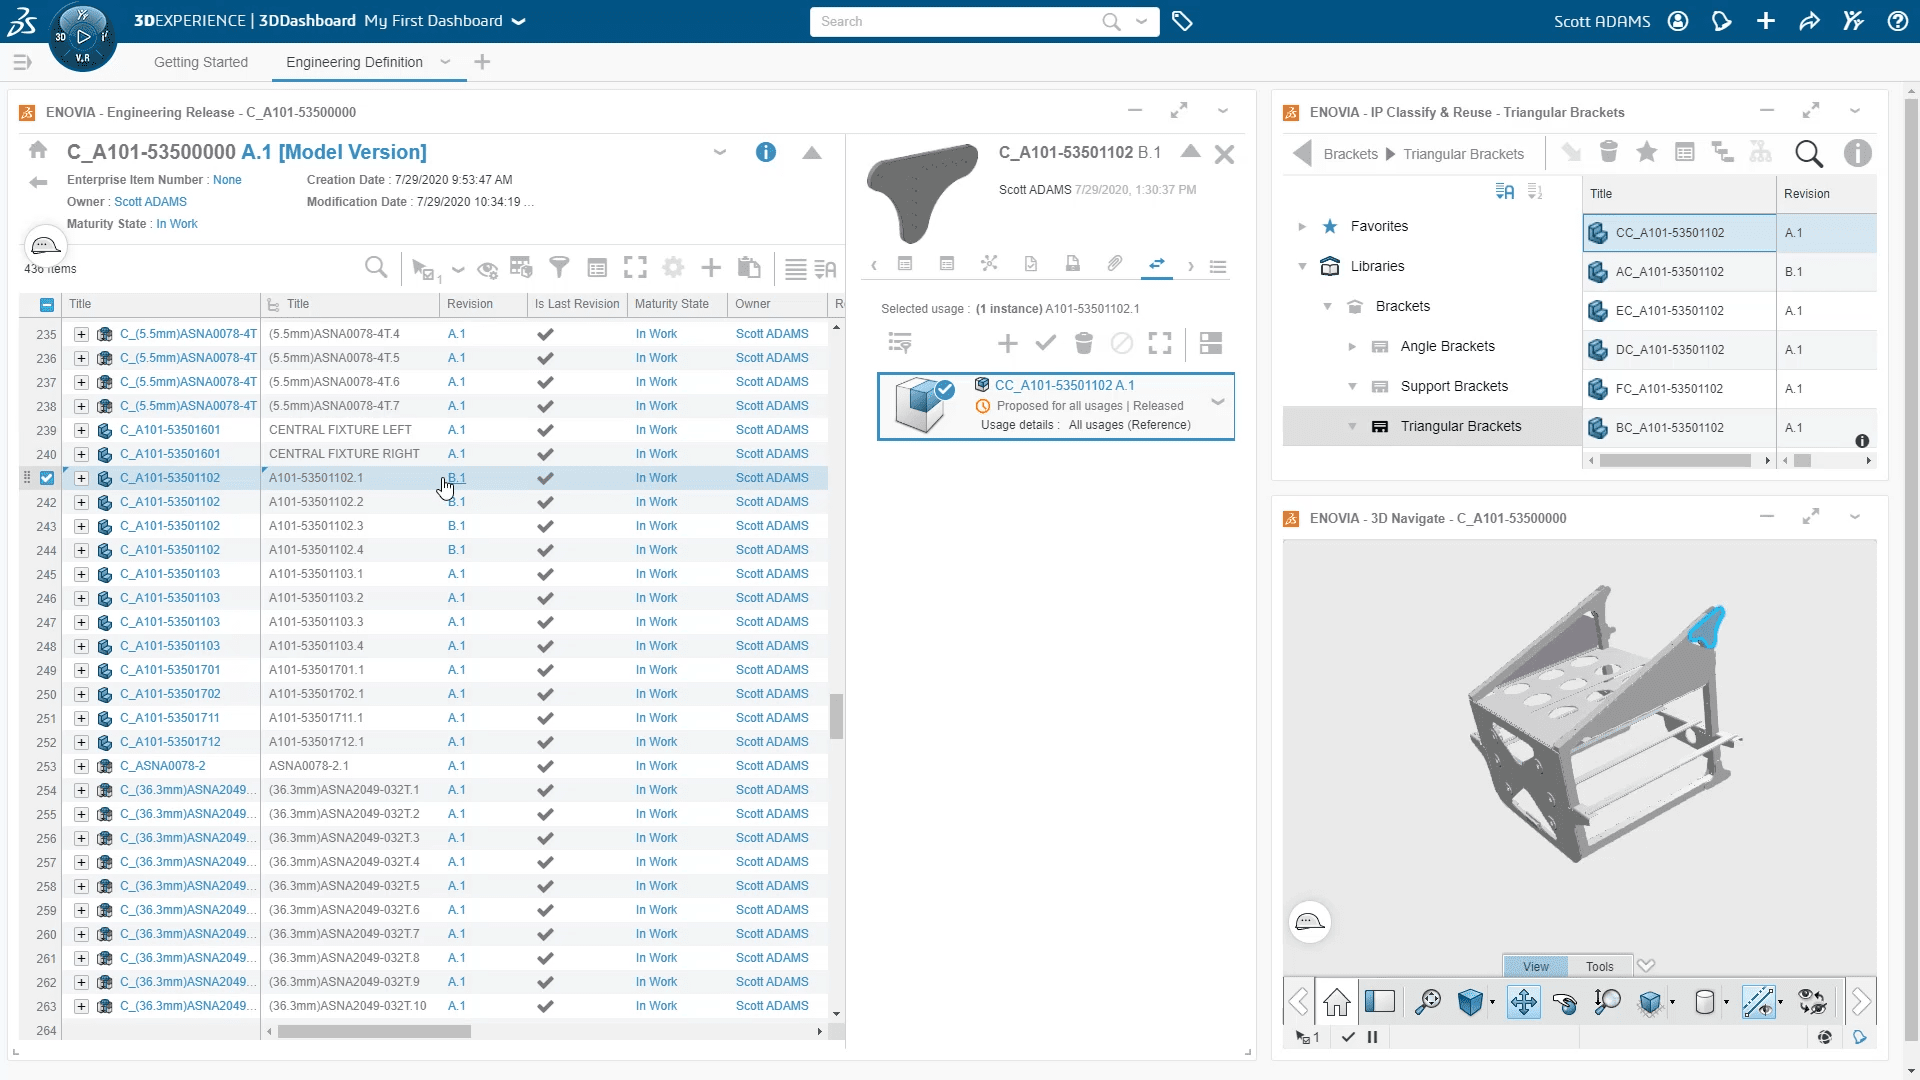The image size is (1920, 1080).
Task: Click the home icon in Engineering Release
Action: [38, 150]
